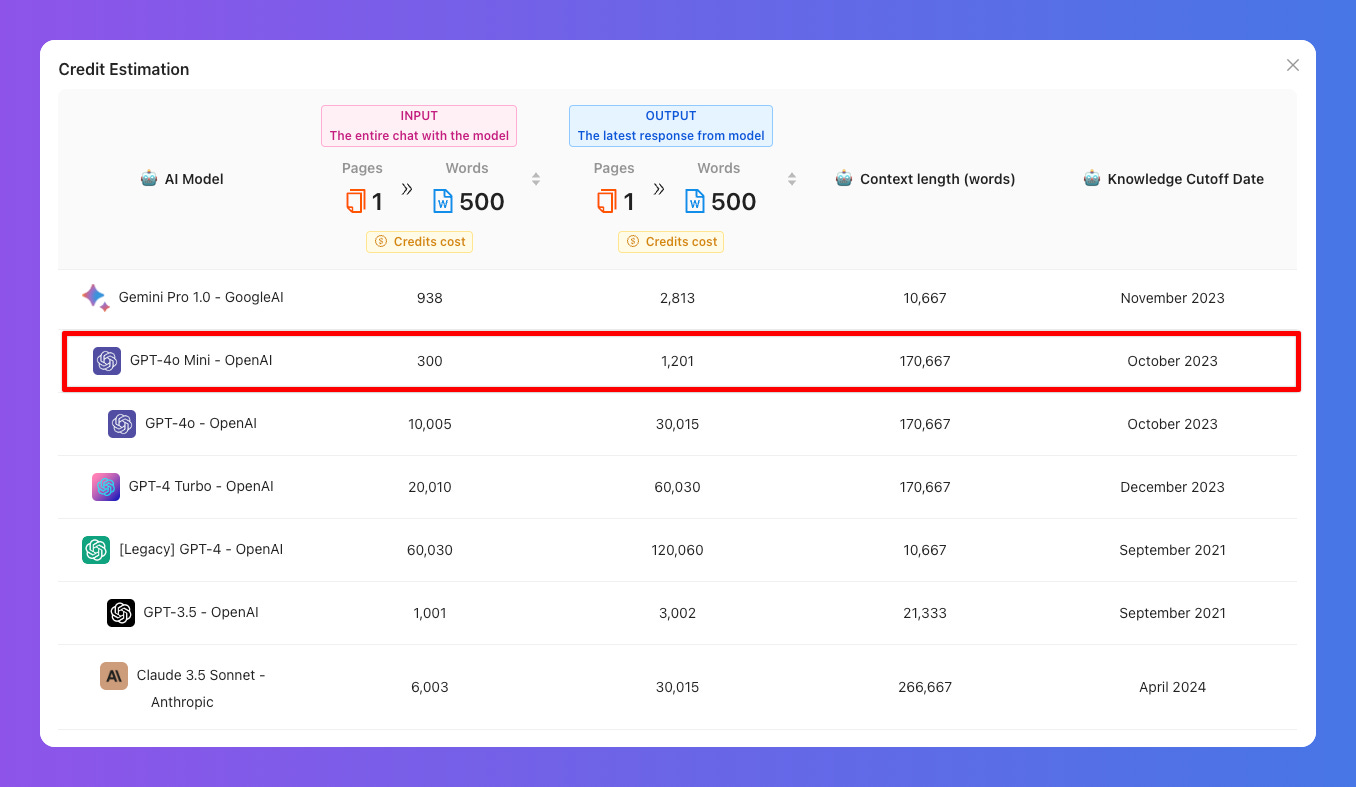
Task: Click the OUTPUT latest response label badge
Action: tap(671, 126)
